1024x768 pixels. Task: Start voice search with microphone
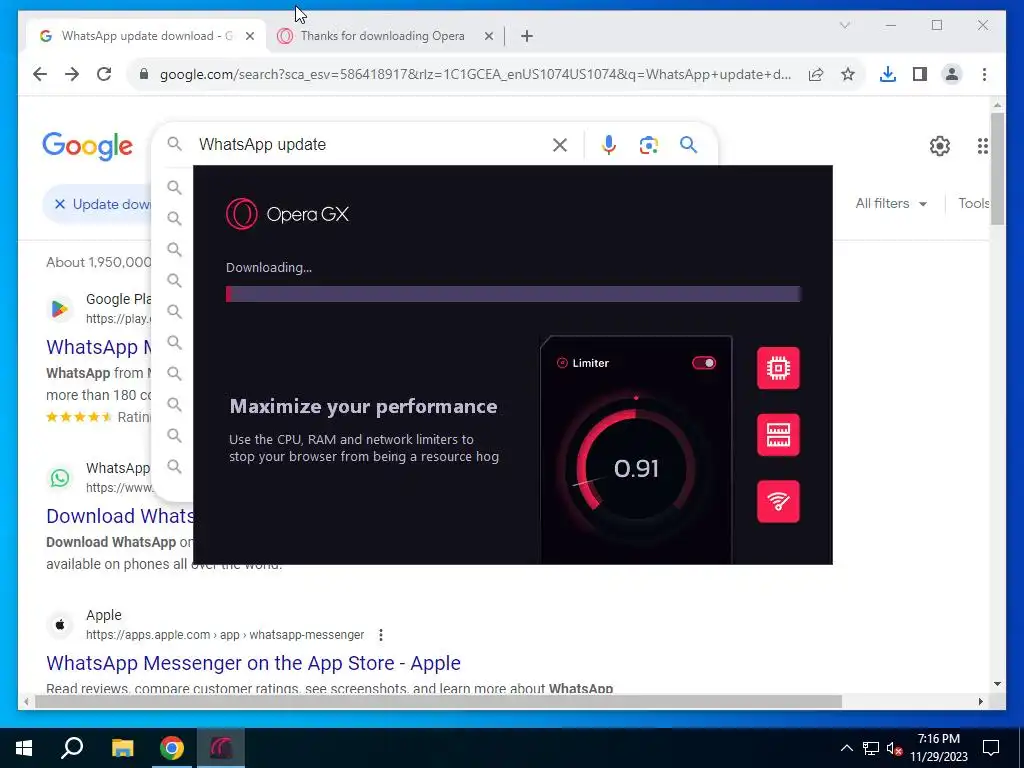[x=609, y=145]
